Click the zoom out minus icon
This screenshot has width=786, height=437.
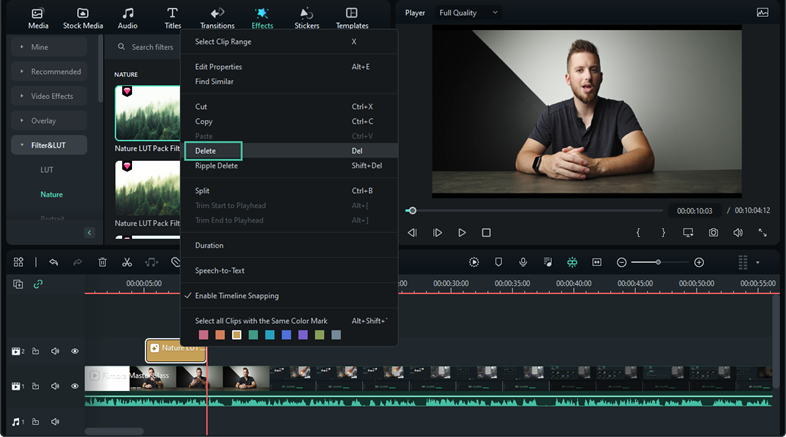click(622, 262)
